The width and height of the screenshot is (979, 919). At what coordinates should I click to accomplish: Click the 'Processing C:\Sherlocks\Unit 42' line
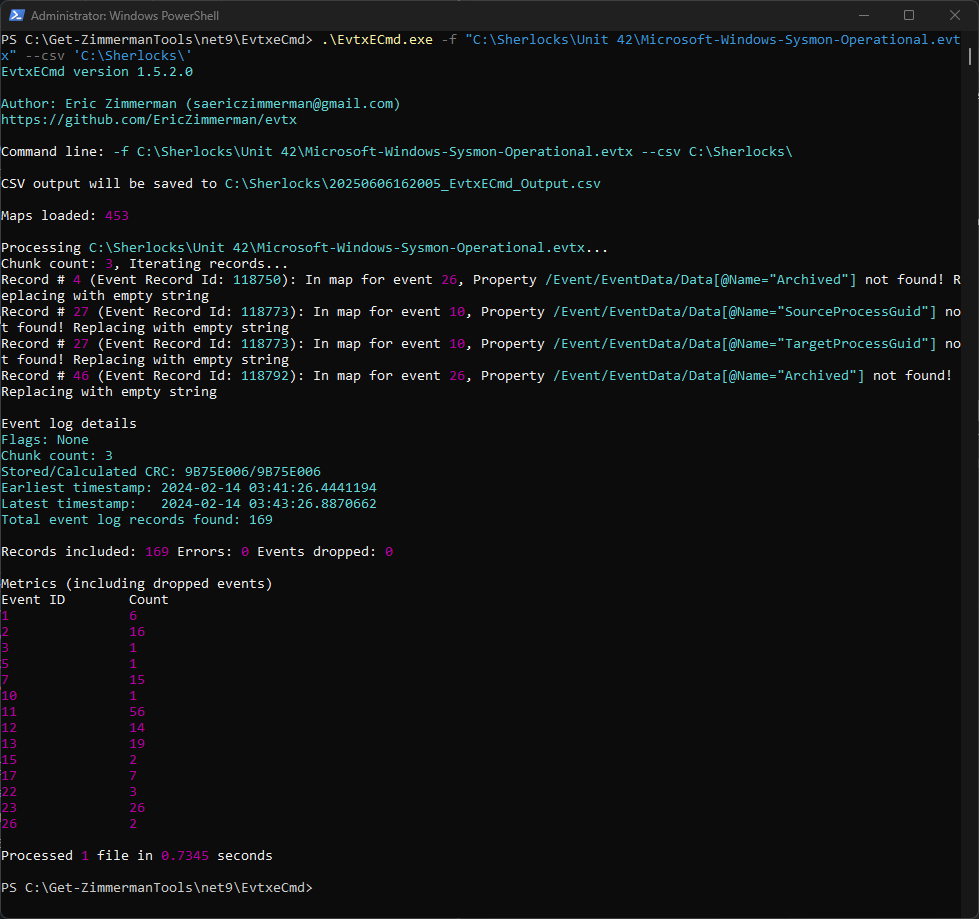coord(304,247)
